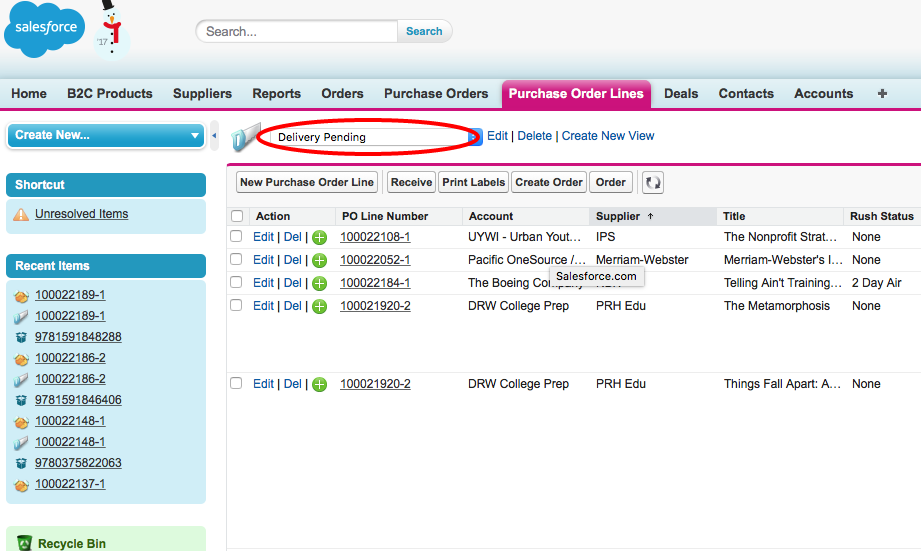Check the box for The Metamorphosis row
The image size is (921, 551).
[236, 305]
